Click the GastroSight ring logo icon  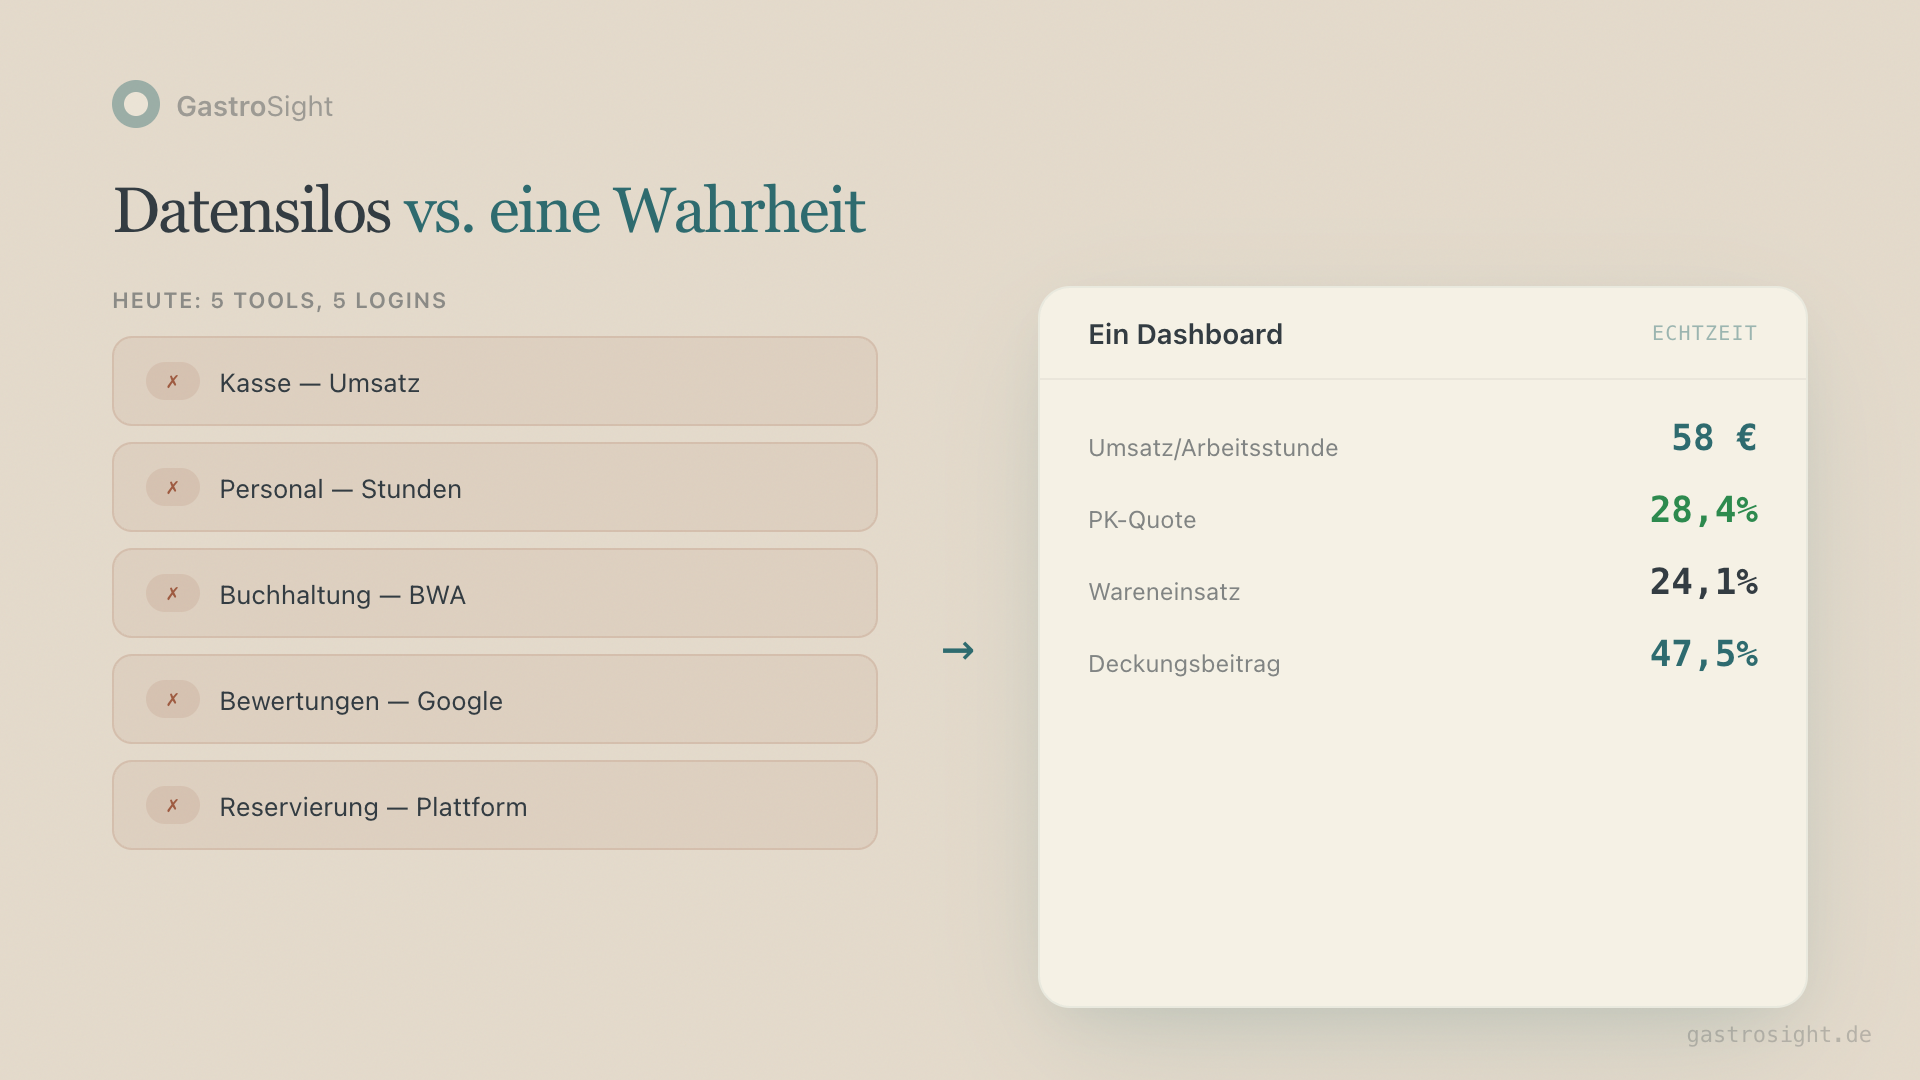click(136, 104)
